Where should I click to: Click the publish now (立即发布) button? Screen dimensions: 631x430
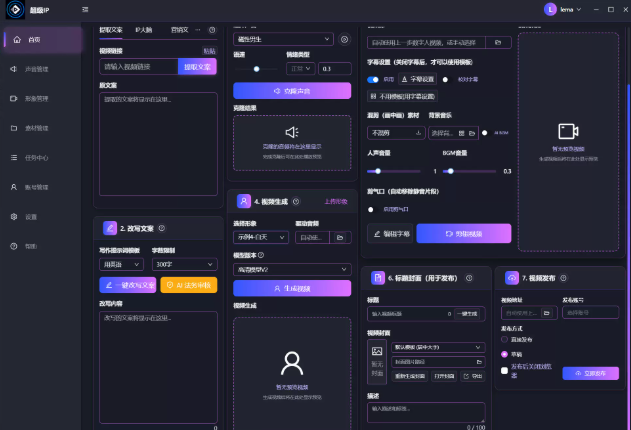click(x=590, y=373)
